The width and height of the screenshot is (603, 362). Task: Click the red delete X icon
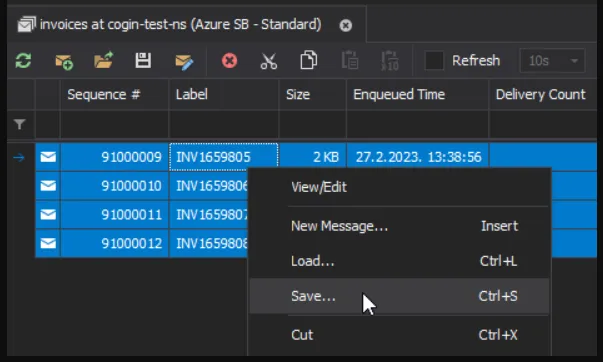(230, 61)
